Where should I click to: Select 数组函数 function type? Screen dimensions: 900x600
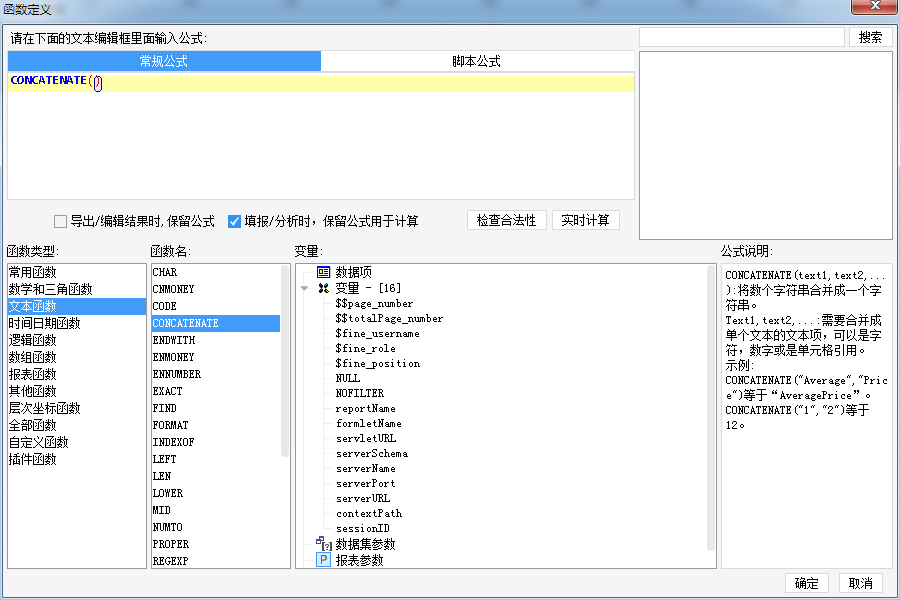click(x=77, y=357)
